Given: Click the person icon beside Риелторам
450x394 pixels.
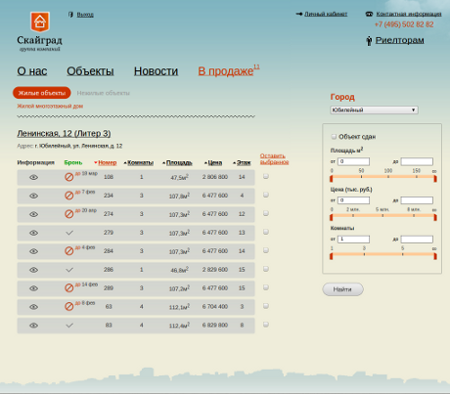Looking at the screenshot, I should point(369,41).
